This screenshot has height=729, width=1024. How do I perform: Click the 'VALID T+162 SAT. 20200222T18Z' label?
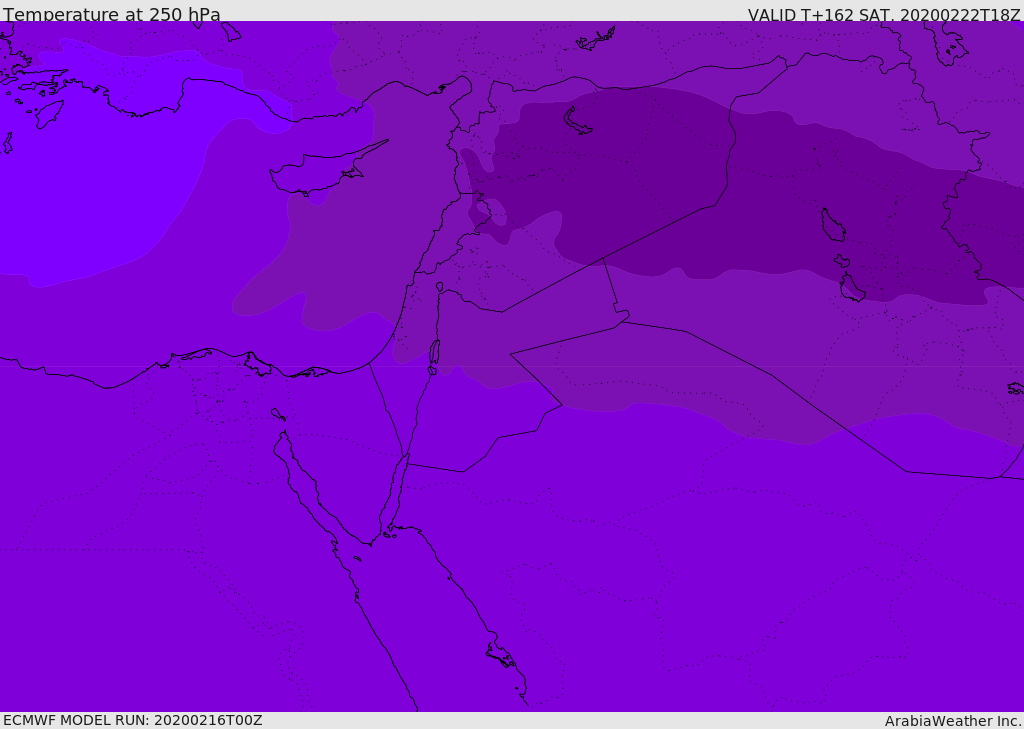(884, 15)
